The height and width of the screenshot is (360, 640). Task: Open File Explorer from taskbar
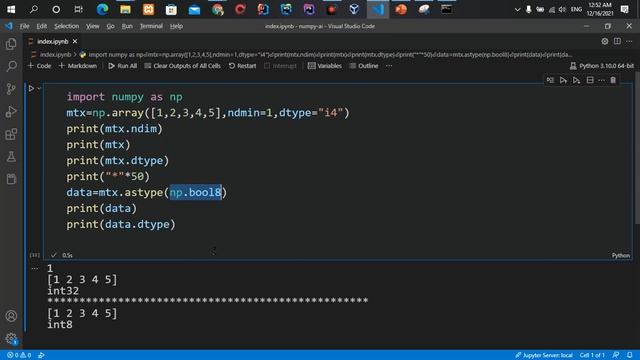tap(125, 9)
